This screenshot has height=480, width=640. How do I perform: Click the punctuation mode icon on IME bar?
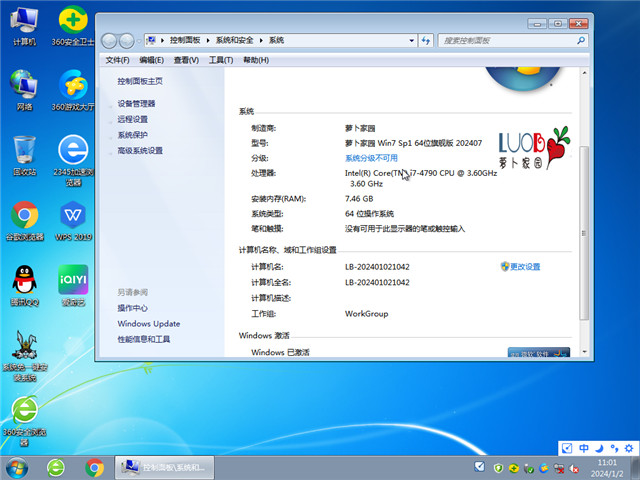[x=614, y=448]
